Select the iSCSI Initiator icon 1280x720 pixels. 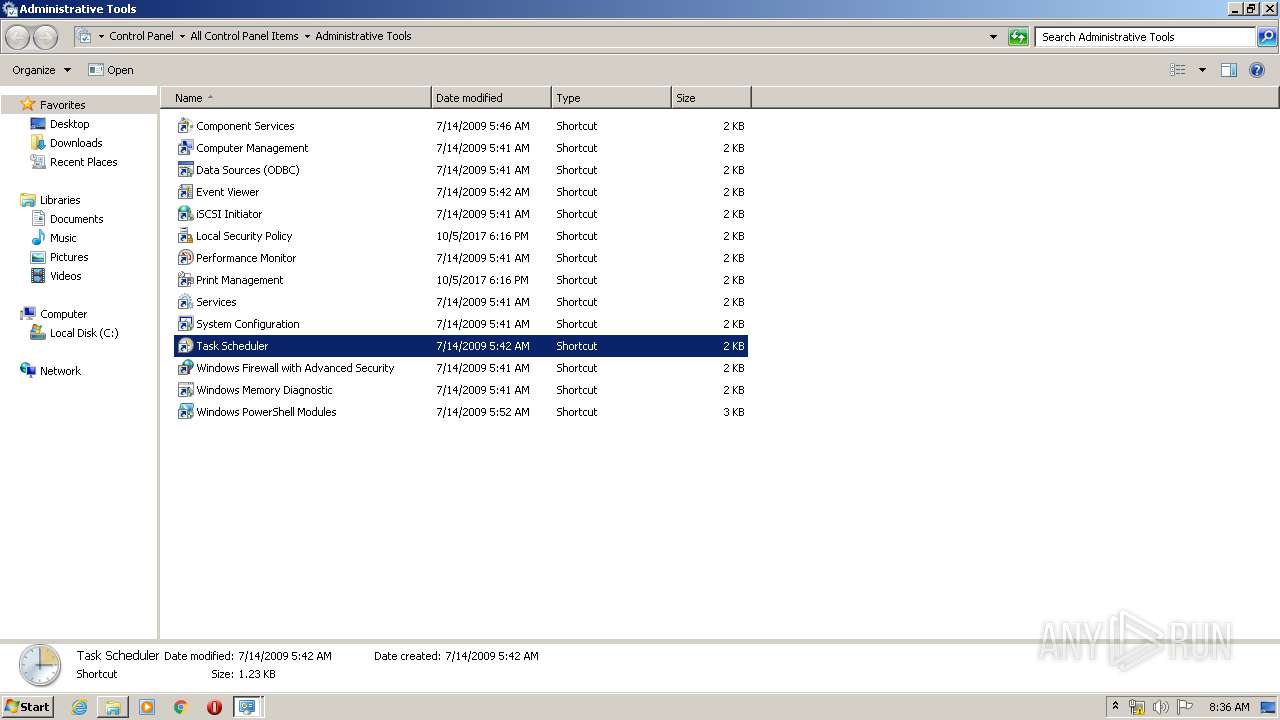tap(185, 214)
